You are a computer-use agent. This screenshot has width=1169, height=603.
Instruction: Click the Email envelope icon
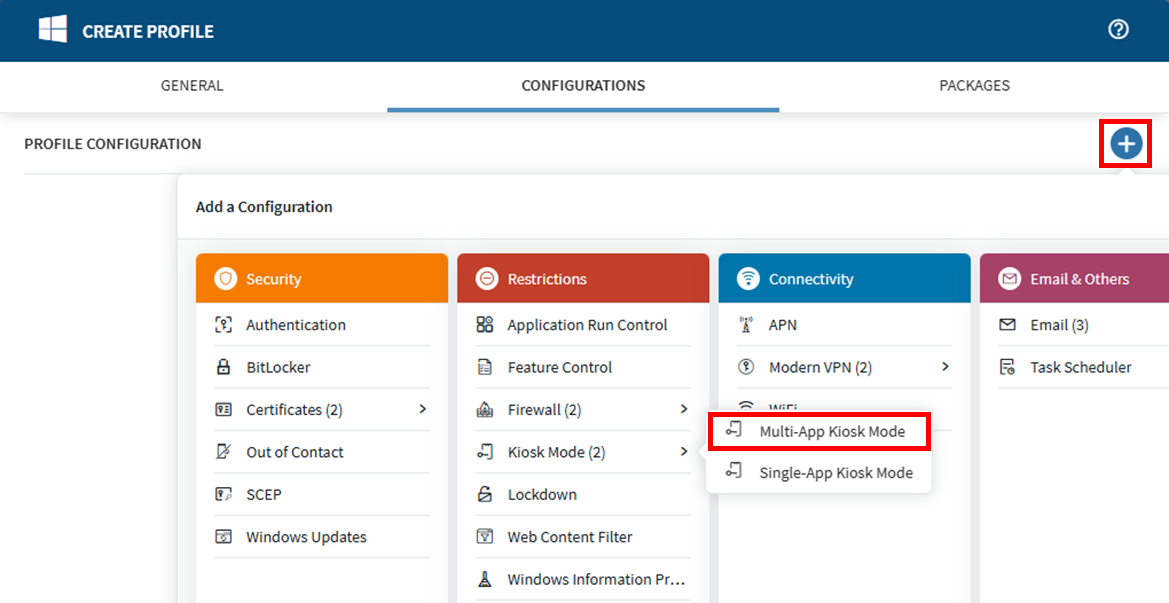tap(1008, 325)
